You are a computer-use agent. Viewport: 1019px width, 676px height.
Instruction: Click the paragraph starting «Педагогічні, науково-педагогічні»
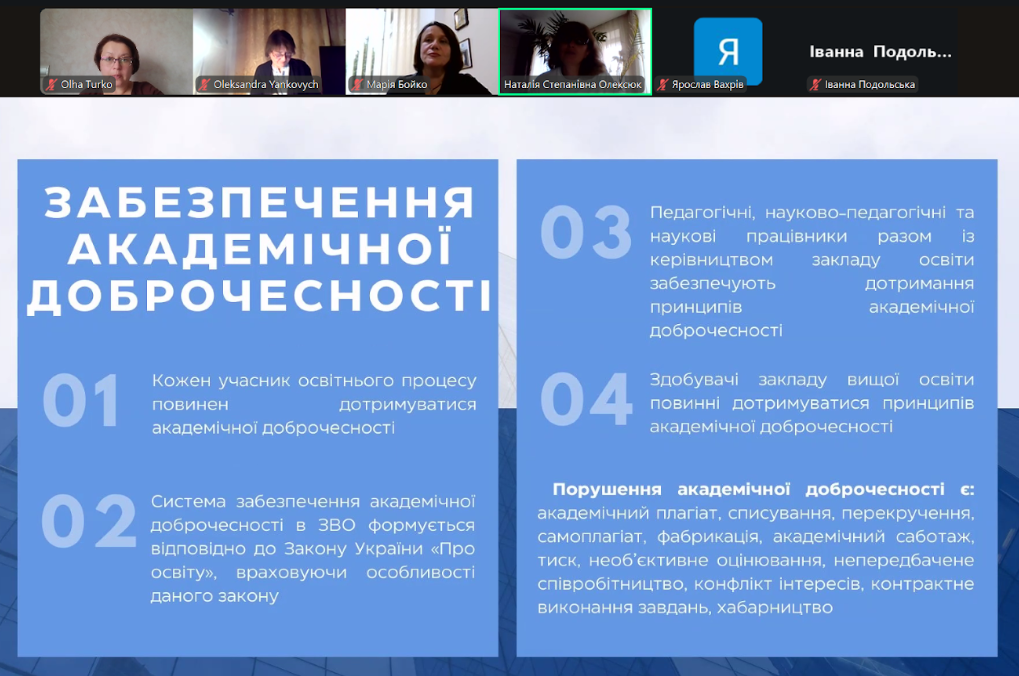[x=811, y=270]
